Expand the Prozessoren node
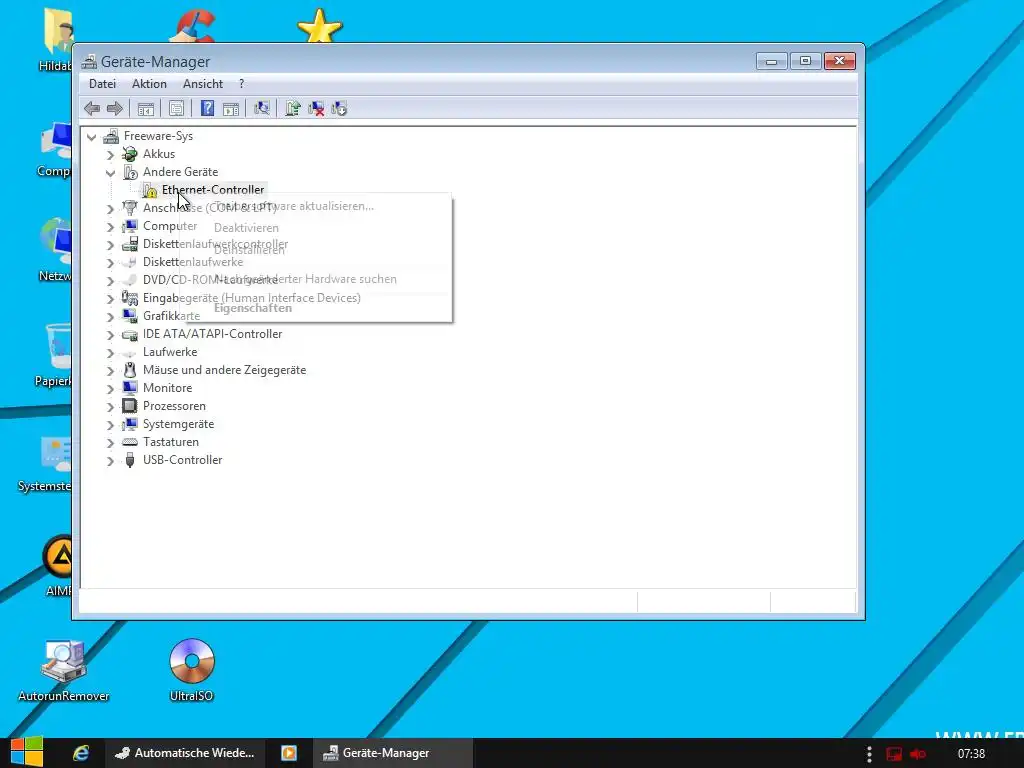 (110, 406)
